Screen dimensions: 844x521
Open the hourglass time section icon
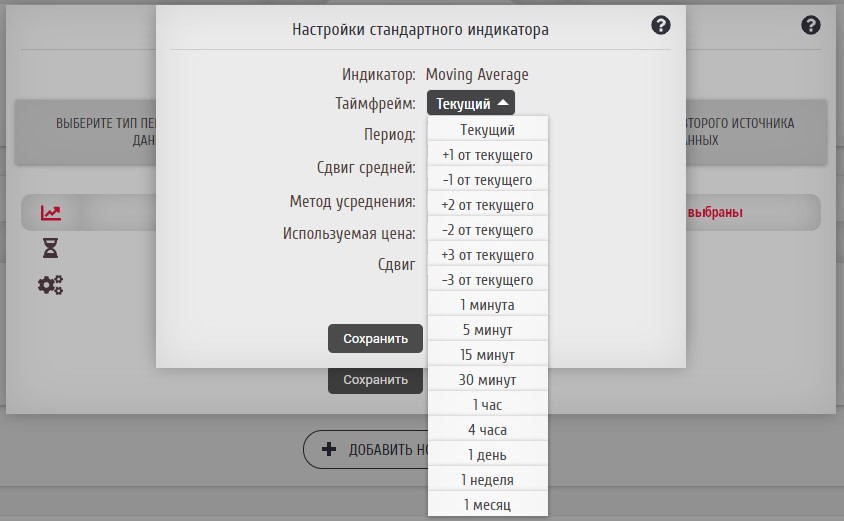tap(50, 248)
